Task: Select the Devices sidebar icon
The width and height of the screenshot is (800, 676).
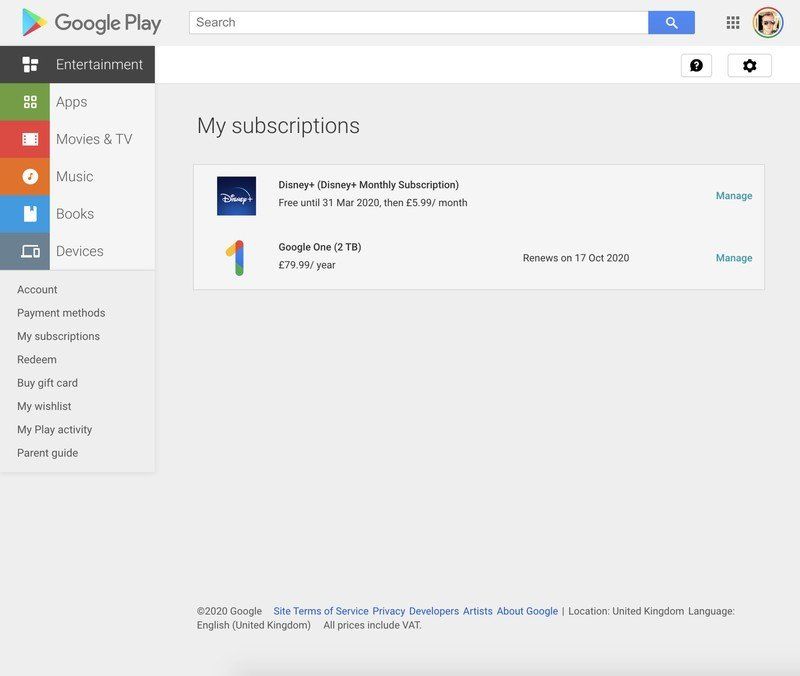Action: (28, 251)
